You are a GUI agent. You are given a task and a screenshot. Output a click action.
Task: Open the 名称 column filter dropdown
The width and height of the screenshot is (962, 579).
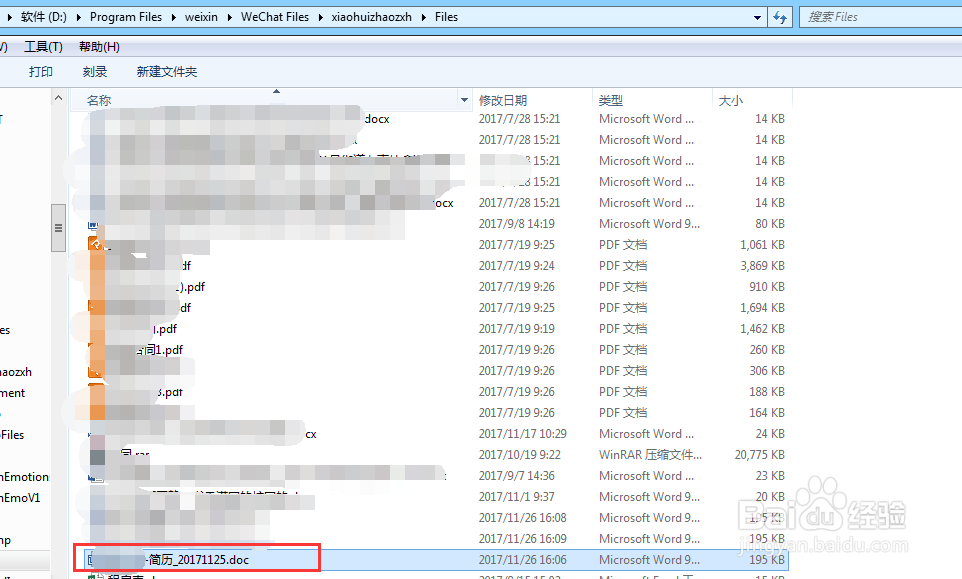click(x=464, y=100)
